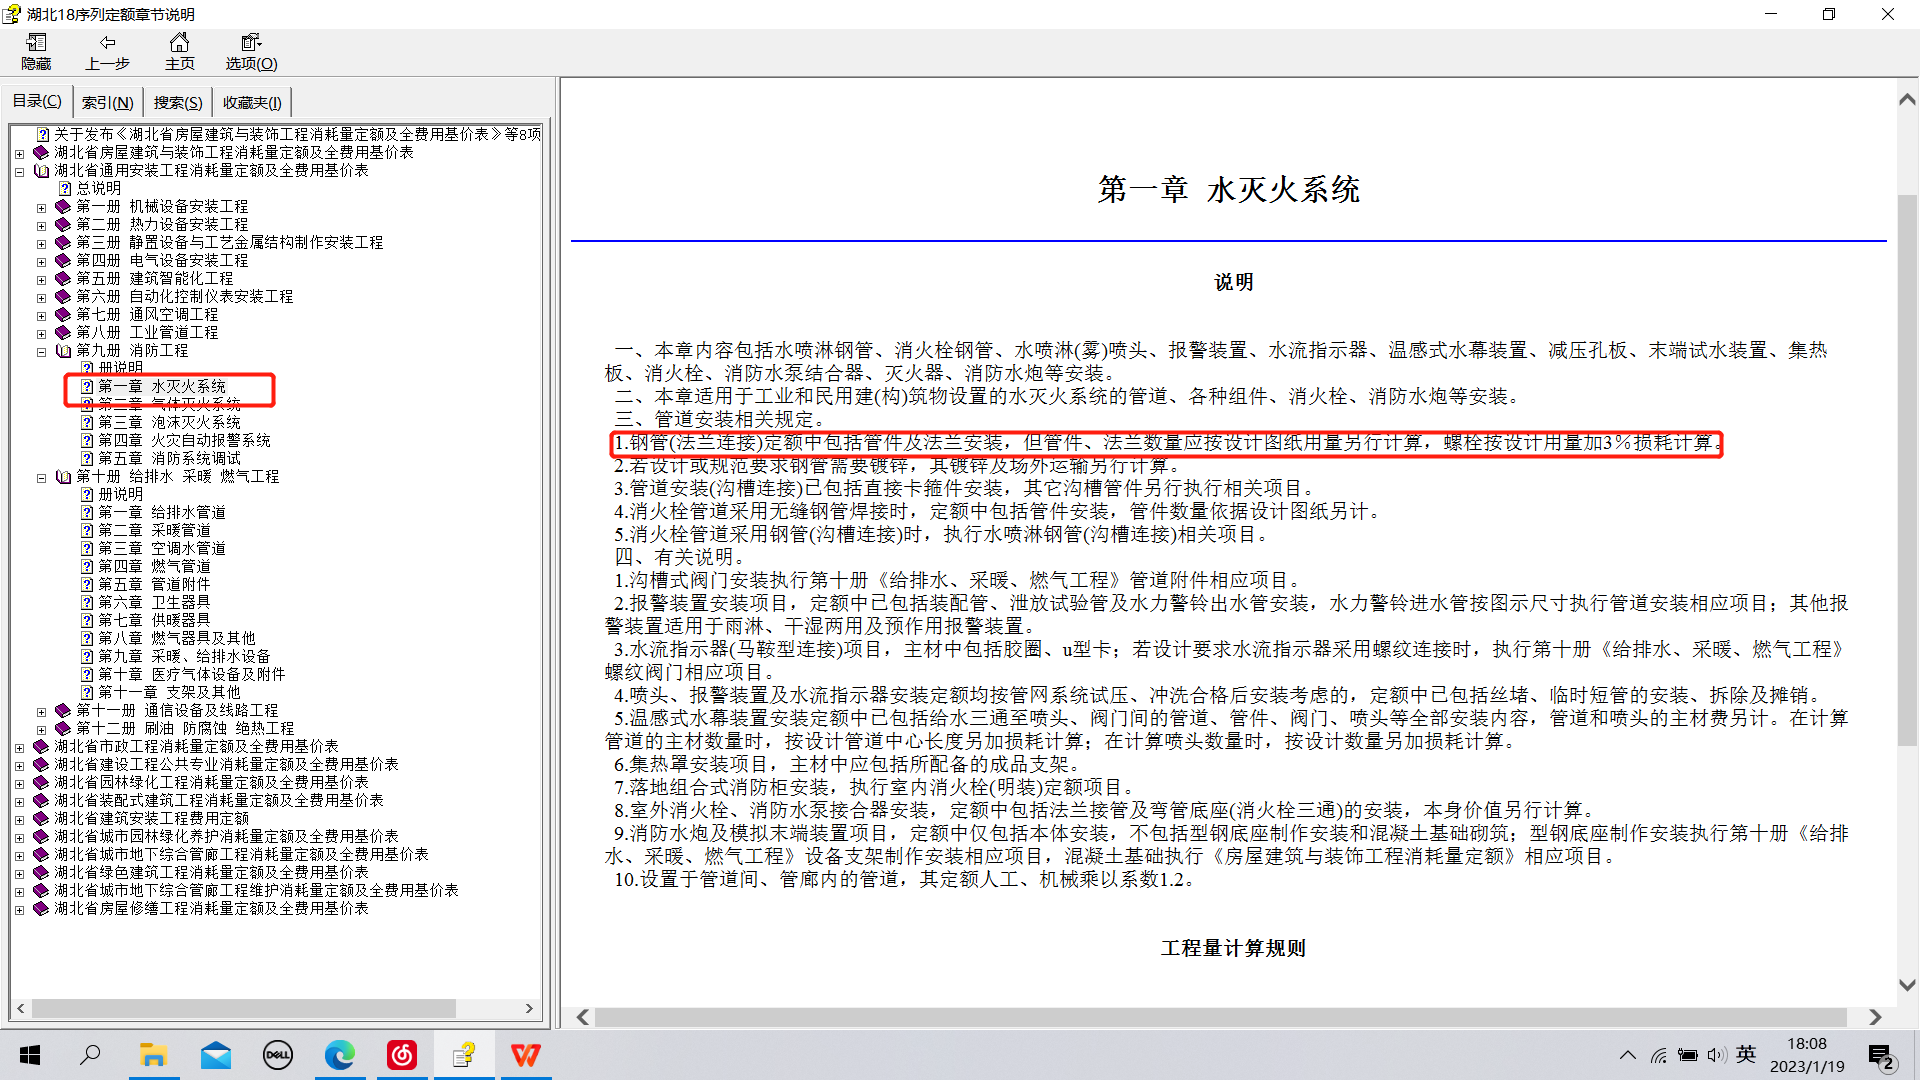Open Mail app from taskbar

coord(215,1055)
